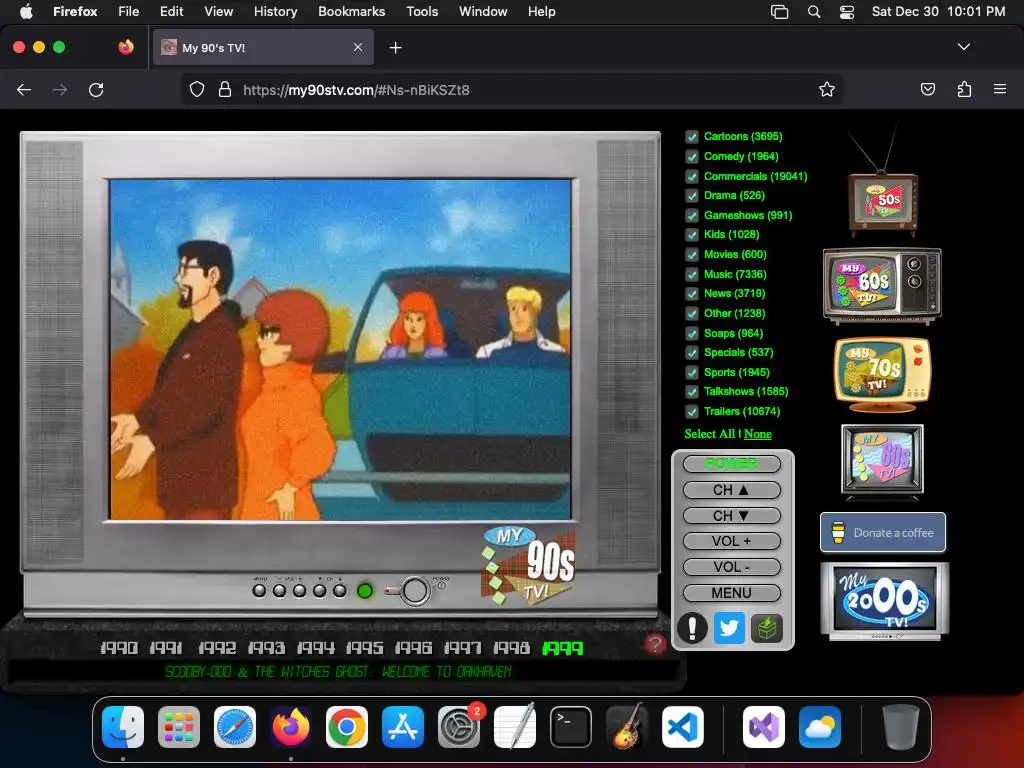The image size is (1024, 768).
Task: Click the shield tracking protection icon
Action: [x=197, y=89]
